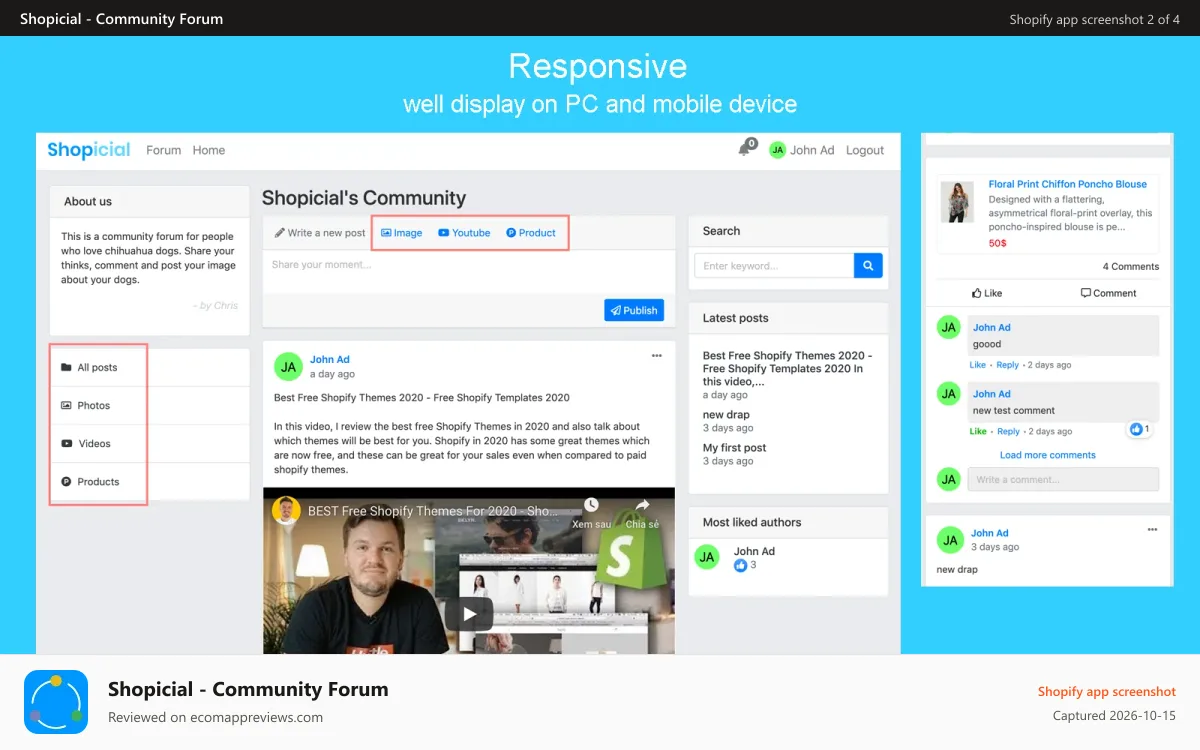Click the share arrow icon on video
1200x750 pixels.
click(x=642, y=506)
